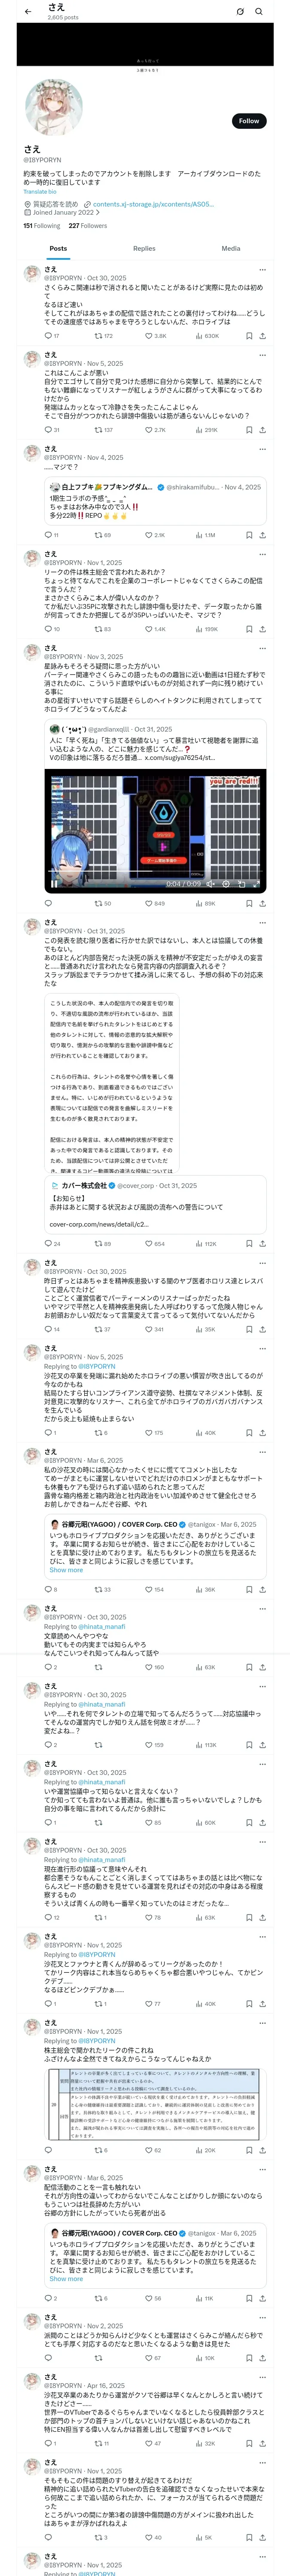290x2576 pixels.
Task: Go back using the top arrow
Action: tap(28, 12)
